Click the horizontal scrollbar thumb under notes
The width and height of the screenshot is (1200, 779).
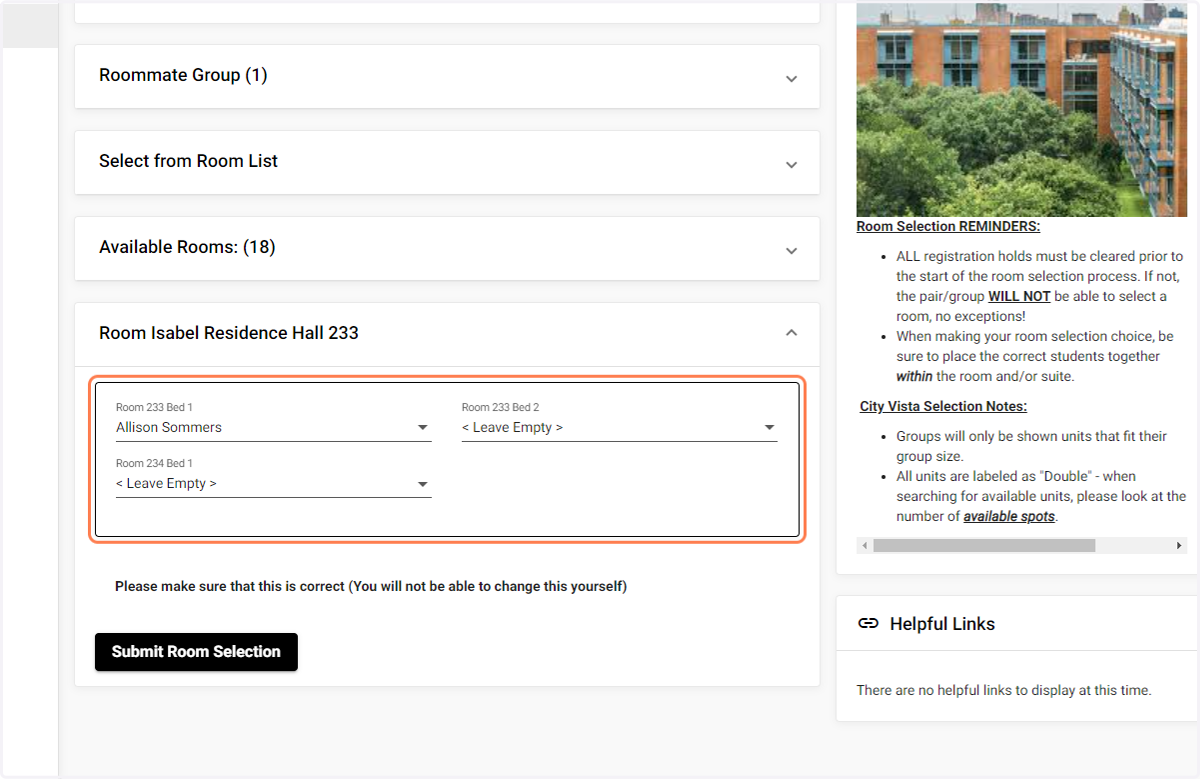point(984,546)
